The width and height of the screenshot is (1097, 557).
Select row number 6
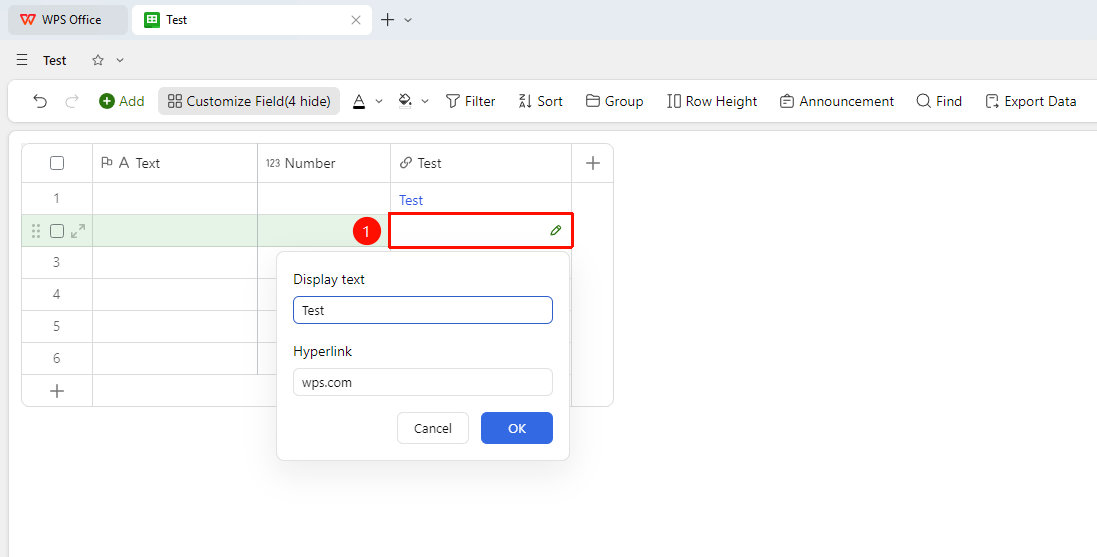pos(57,358)
